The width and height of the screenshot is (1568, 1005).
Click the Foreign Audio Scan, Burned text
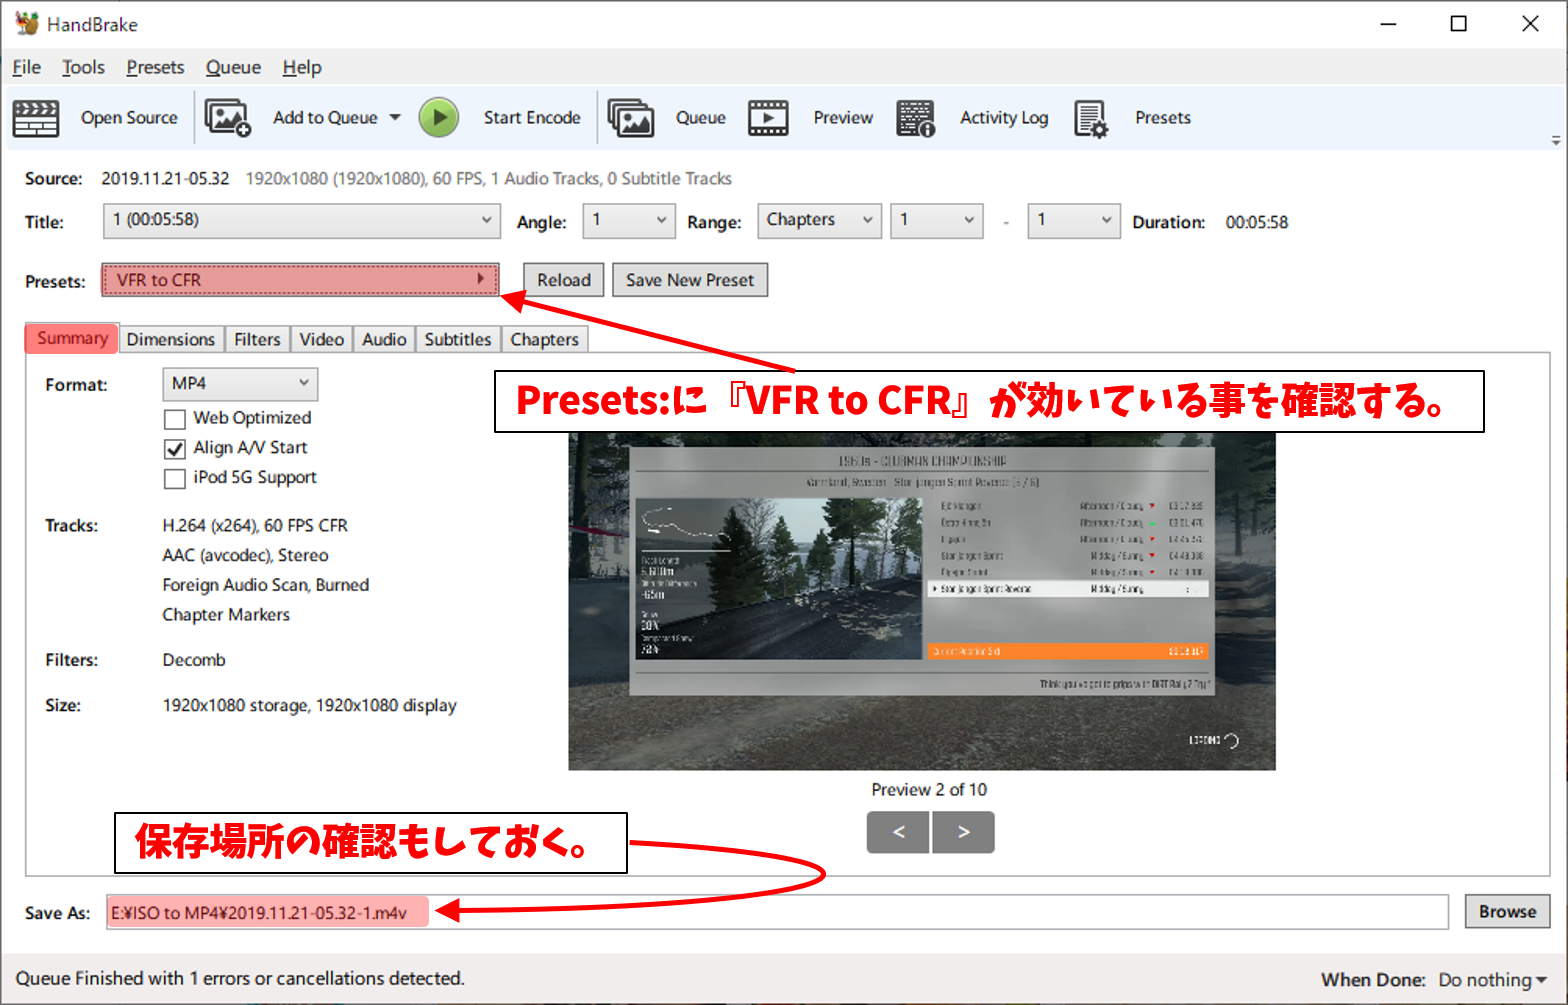[266, 585]
